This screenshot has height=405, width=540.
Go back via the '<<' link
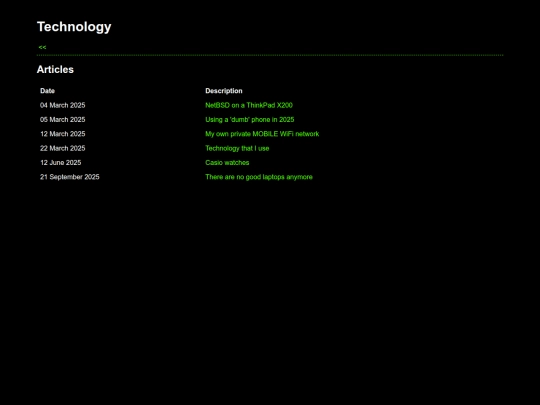[x=42, y=47]
